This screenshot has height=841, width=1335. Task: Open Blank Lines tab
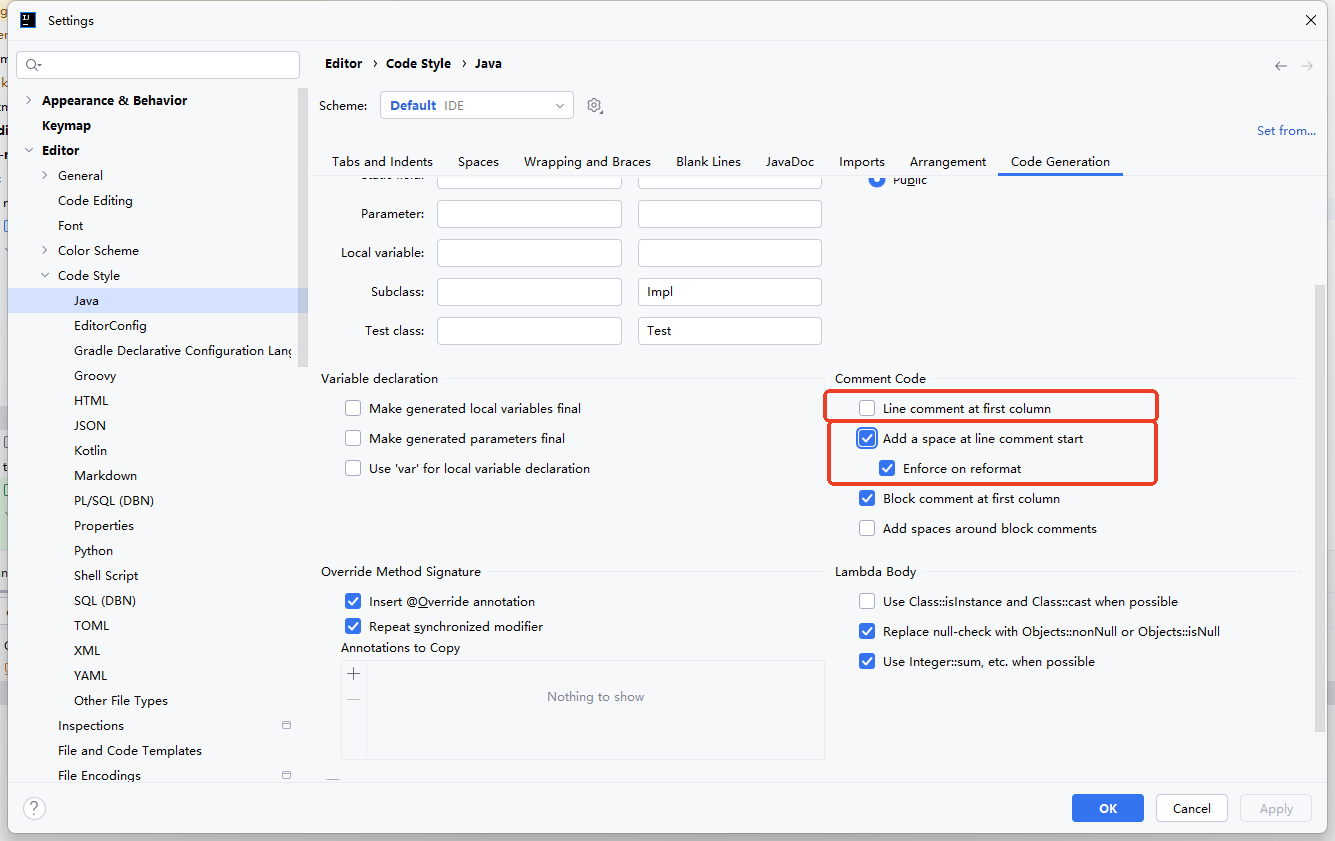(708, 161)
